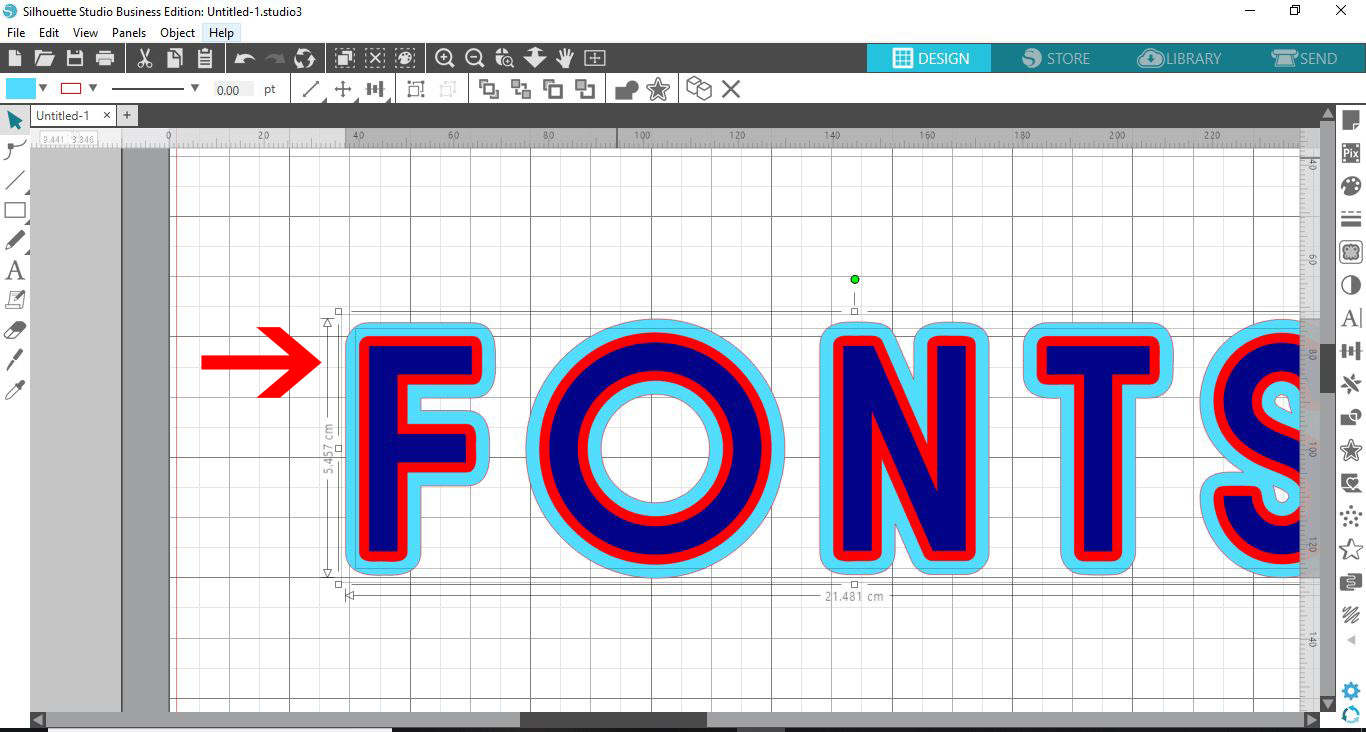Open the line style dropdown
The height and width of the screenshot is (732, 1366).
pos(194,88)
